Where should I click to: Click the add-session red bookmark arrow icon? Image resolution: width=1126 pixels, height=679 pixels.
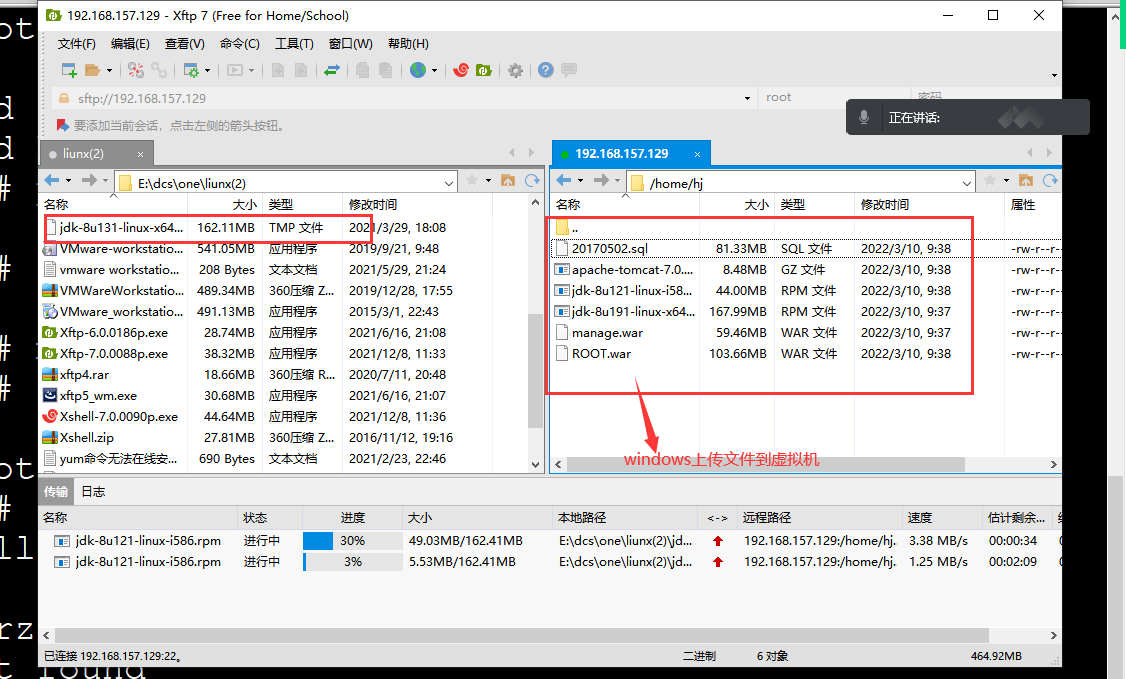[x=62, y=126]
